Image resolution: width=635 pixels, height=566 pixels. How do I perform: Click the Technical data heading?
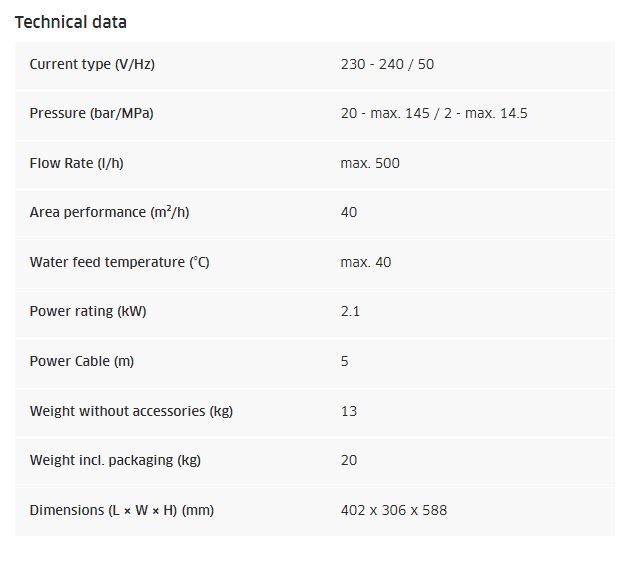pos(71,22)
